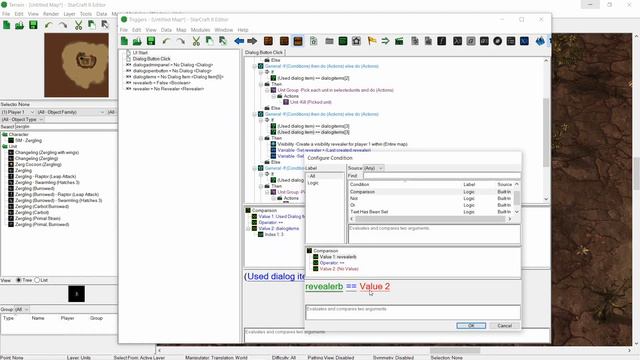Click the green revealerb link
The width and height of the screenshot is (640, 360).
click(324, 287)
